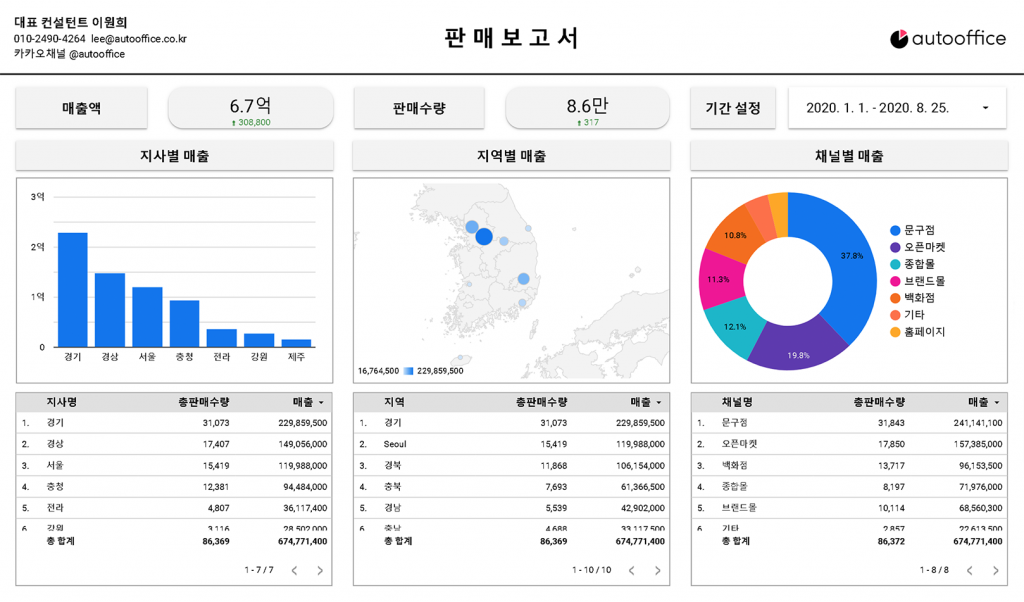This screenshot has width=1024, height=602.
Task: Click the value 106,154,000
Action: 640,466
